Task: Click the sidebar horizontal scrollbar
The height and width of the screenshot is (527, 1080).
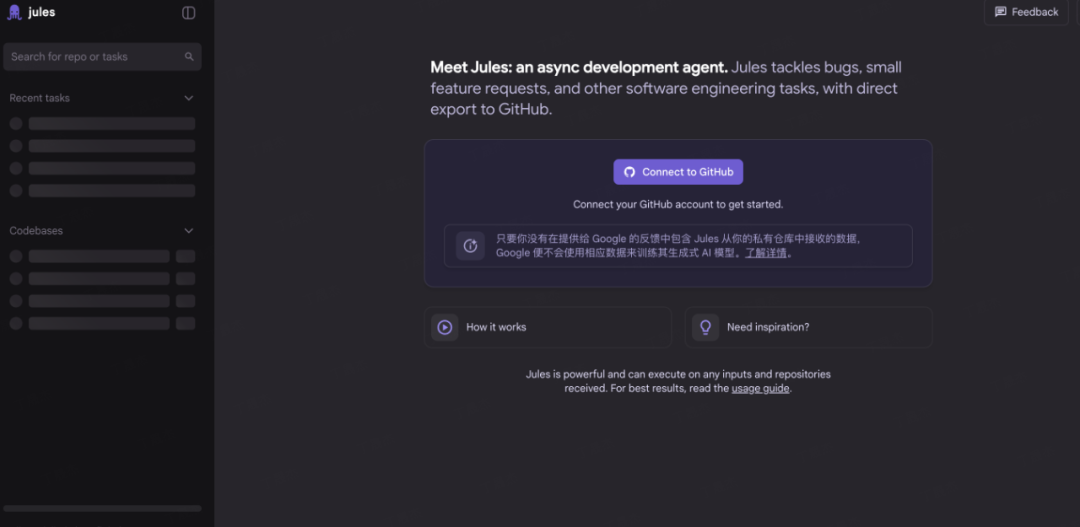Action: [103, 508]
